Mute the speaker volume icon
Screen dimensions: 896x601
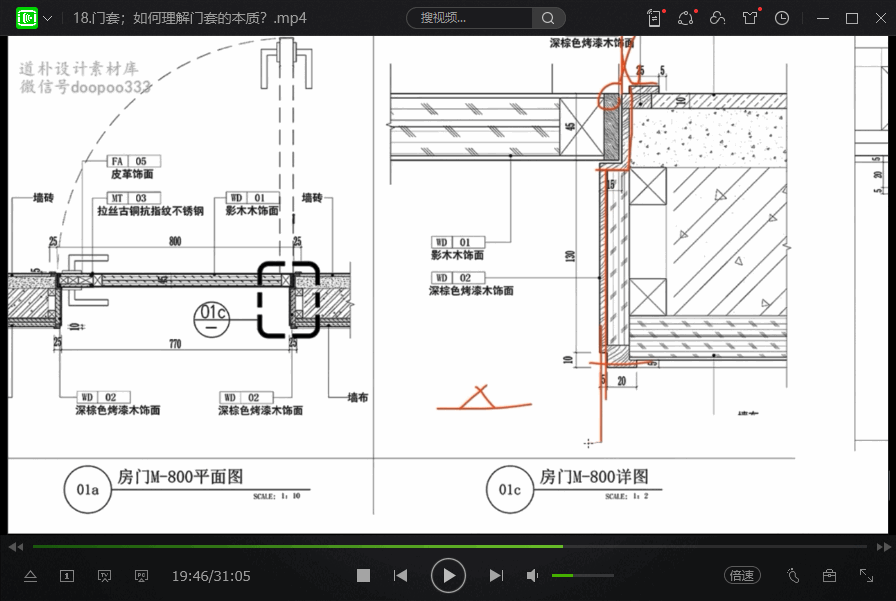[532, 576]
